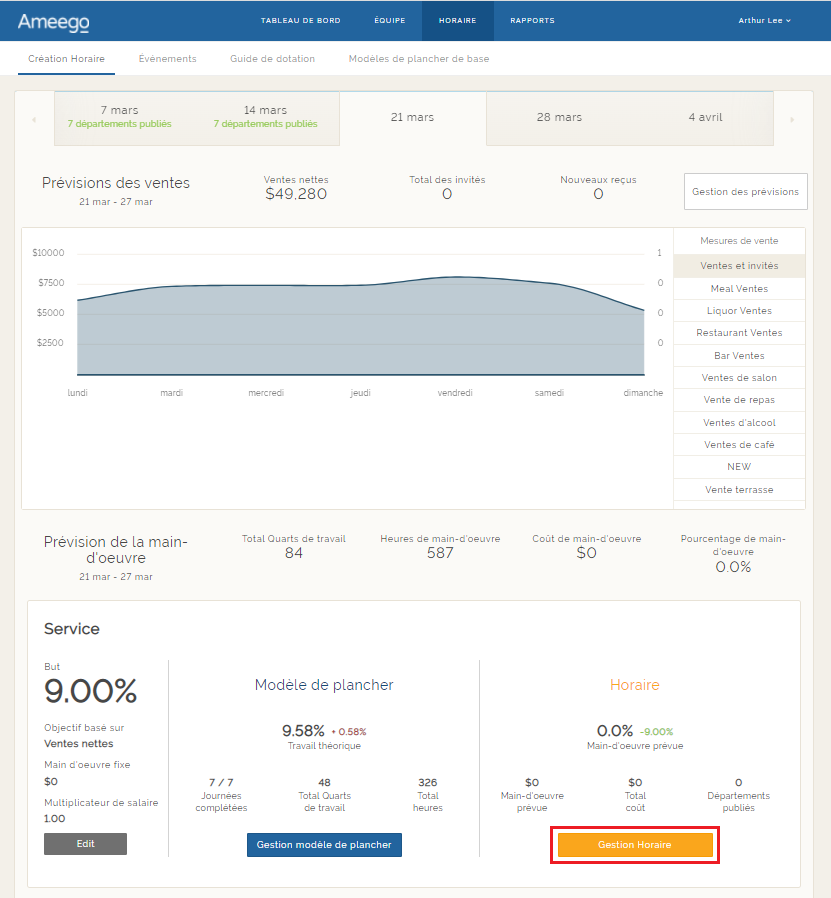Image resolution: width=831 pixels, height=898 pixels.
Task: Show Liquor Ventes in the chart
Action: click(739, 311)
